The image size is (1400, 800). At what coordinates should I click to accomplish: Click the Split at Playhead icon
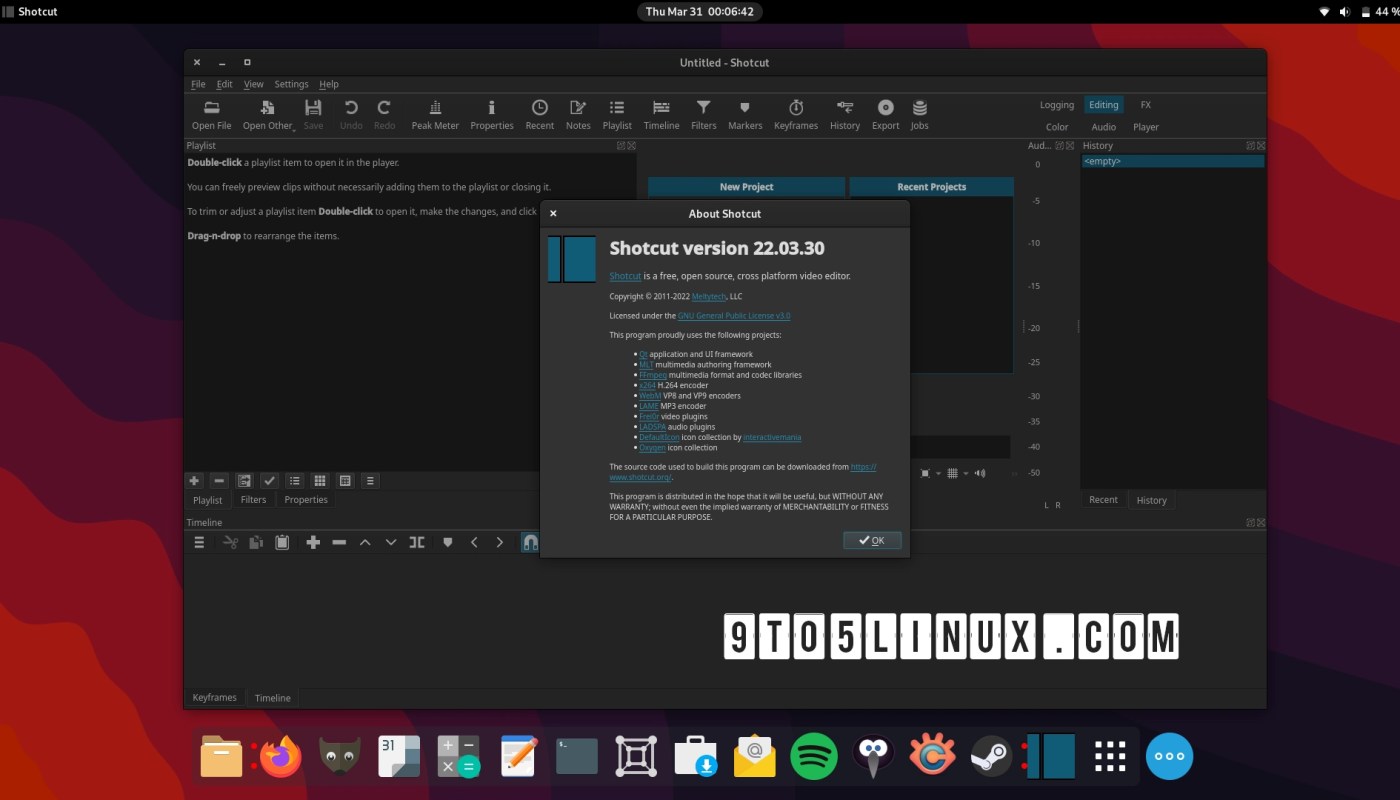pyautogui.click(x=417, y=542)
